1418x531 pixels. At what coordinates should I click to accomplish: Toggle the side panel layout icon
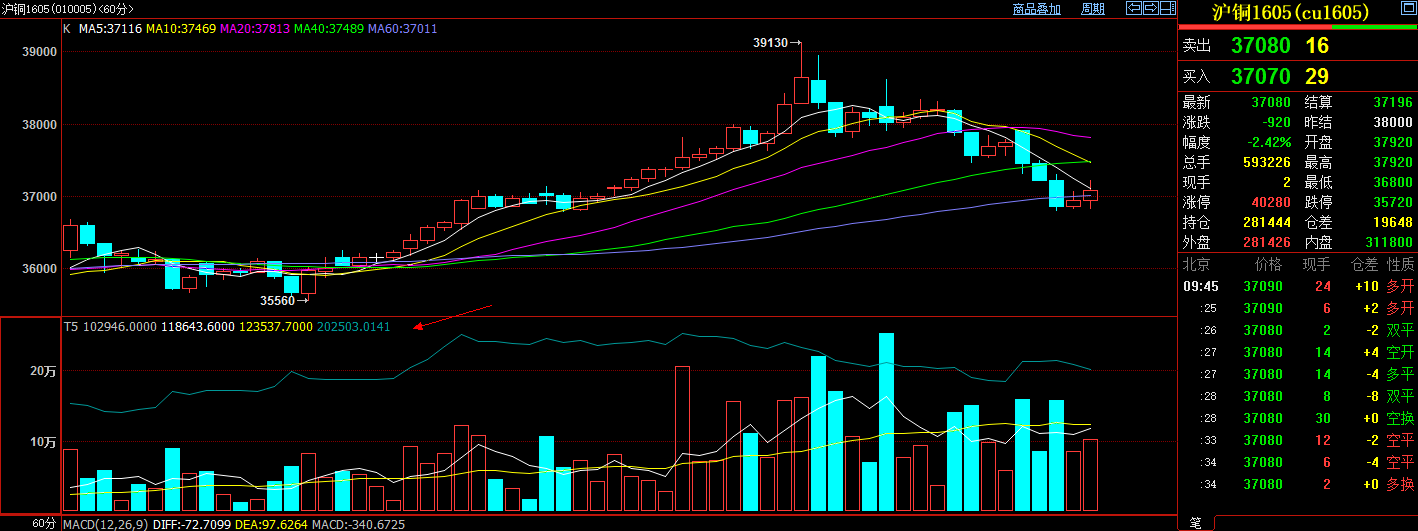[x=1166, y=9]
